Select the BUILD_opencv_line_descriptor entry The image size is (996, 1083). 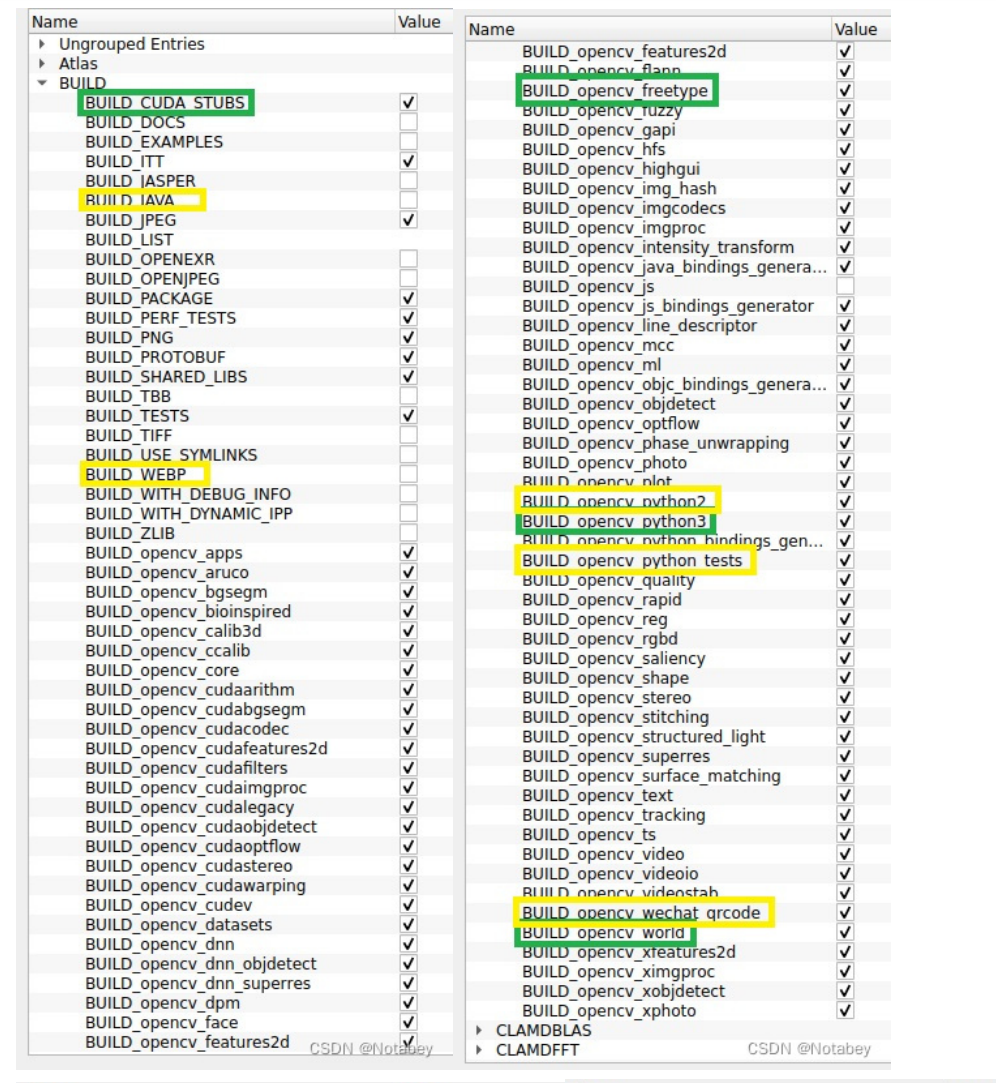click(x=640, y=325)
